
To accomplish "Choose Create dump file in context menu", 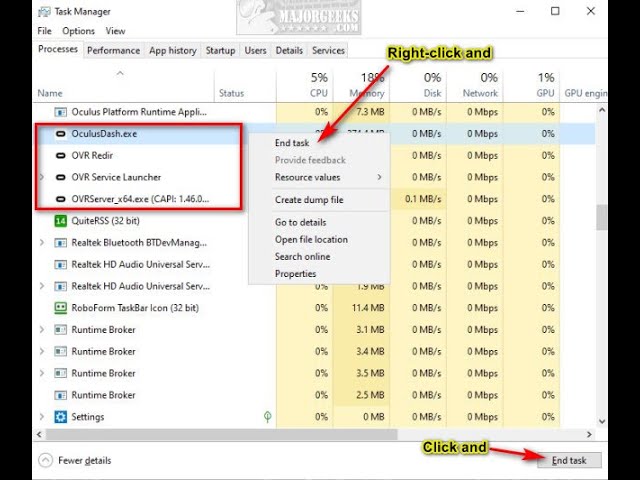I will pos(309,200).
